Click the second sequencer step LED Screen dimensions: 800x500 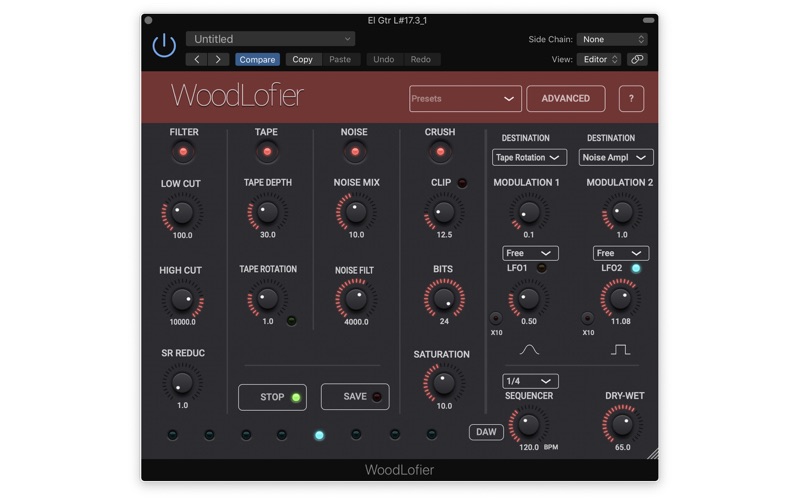pos(209,435)
